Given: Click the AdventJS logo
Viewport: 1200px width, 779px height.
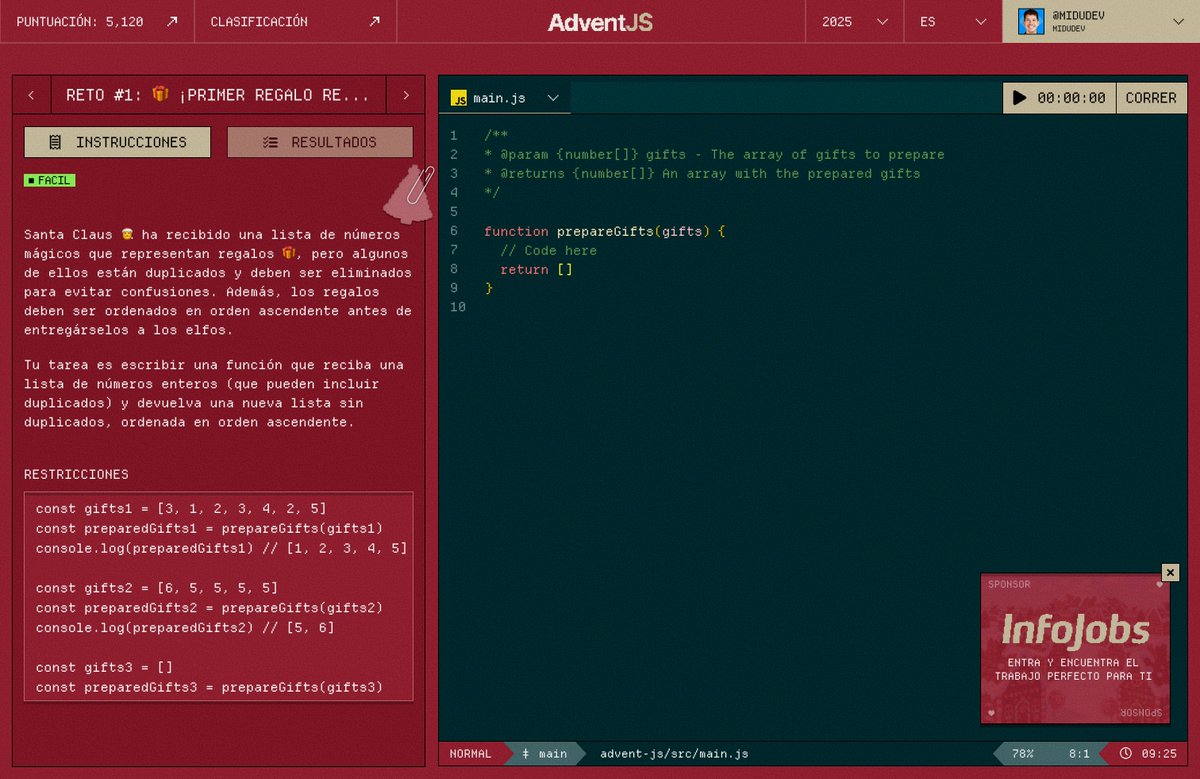Looking at the screenshot, I should tap(600, 22).
